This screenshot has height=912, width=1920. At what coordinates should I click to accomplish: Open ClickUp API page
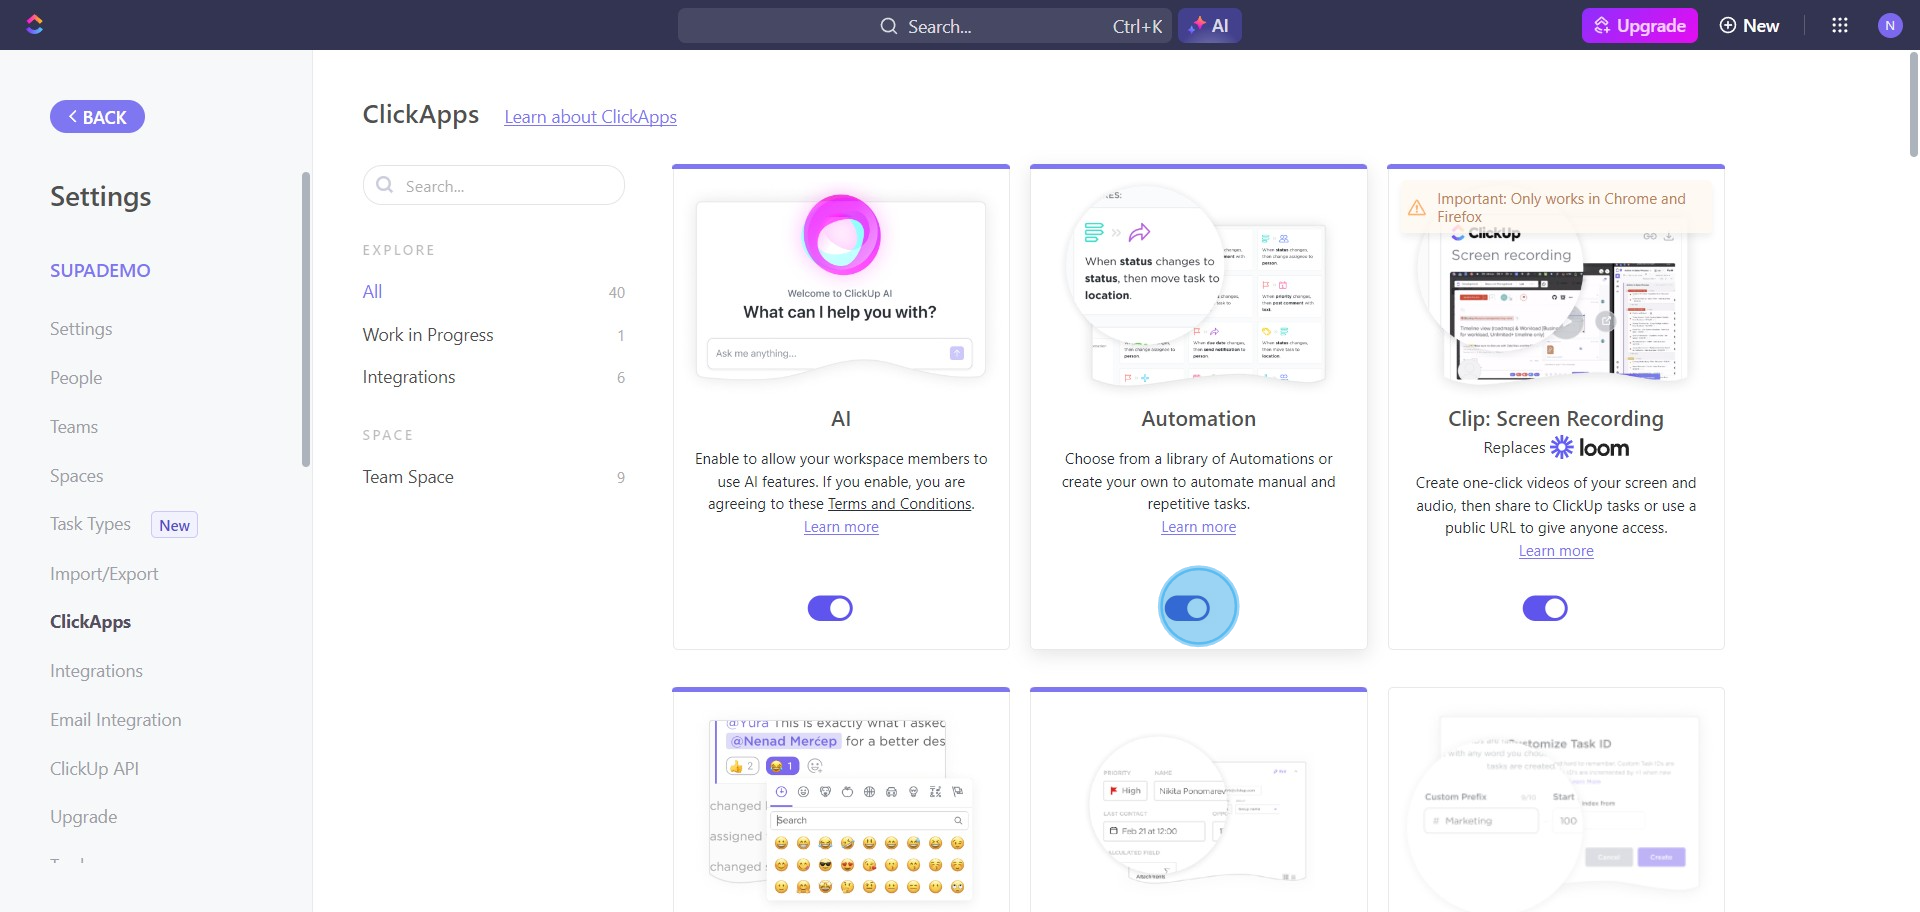point(94,769)
